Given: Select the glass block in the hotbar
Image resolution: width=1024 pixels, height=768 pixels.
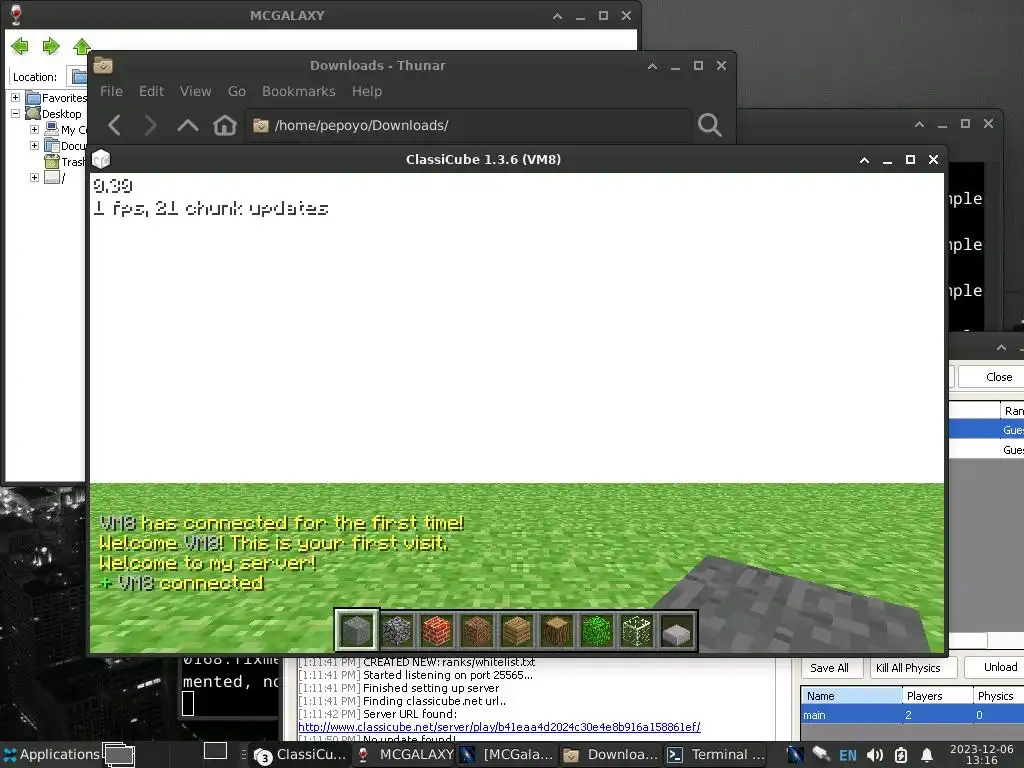Looking at the screenshot, I should 637,631.
